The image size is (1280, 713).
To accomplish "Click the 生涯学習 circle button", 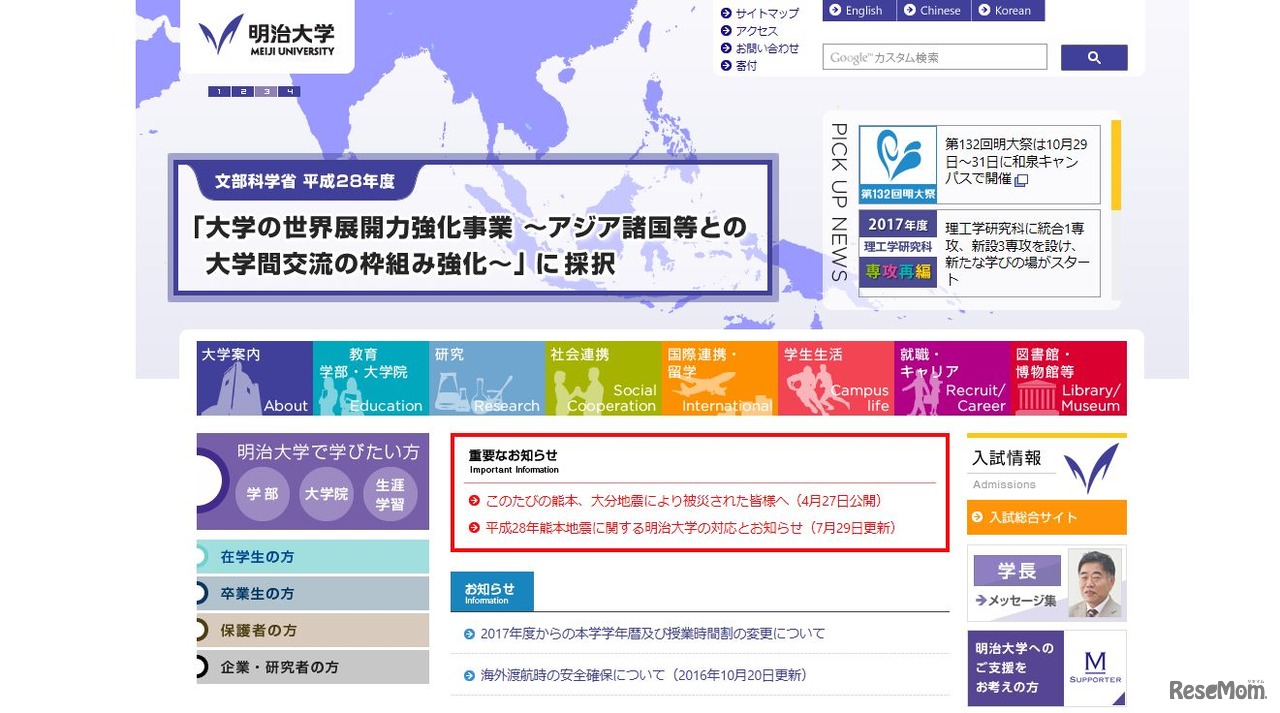I will coord(390,494).
